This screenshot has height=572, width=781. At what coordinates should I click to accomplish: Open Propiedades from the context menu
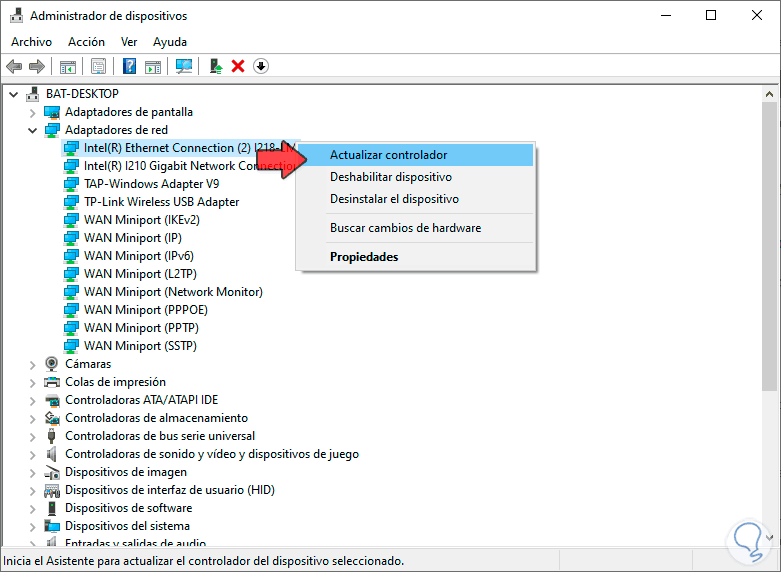click(x=415, y=257)
